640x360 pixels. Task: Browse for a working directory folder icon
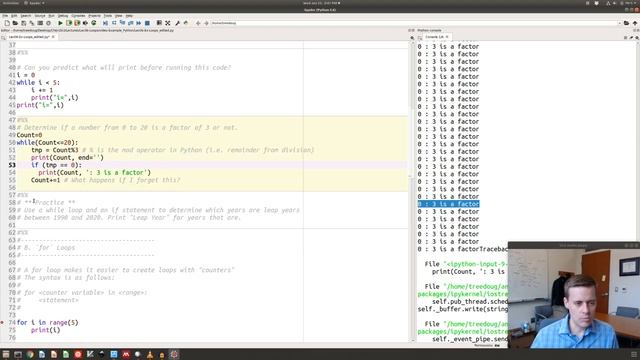(626, 23)
